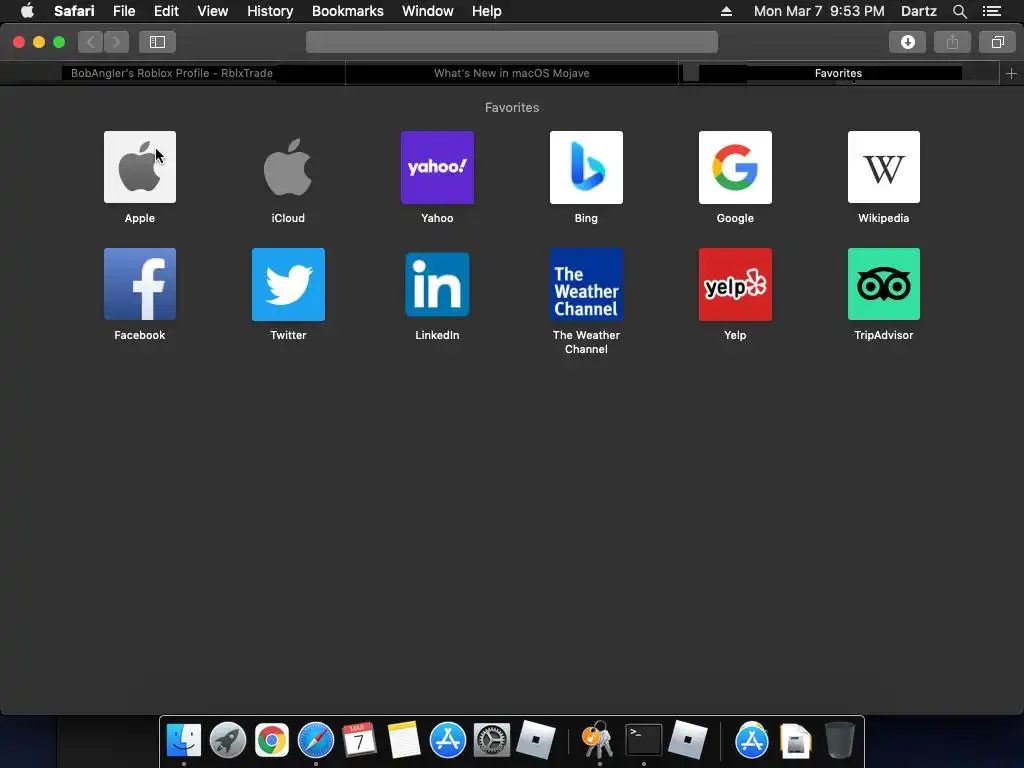Image resolution: width=1024 pixels, height=768 pixels.
Task: Go back with the back arrow
Action: (x=91, y=42)
